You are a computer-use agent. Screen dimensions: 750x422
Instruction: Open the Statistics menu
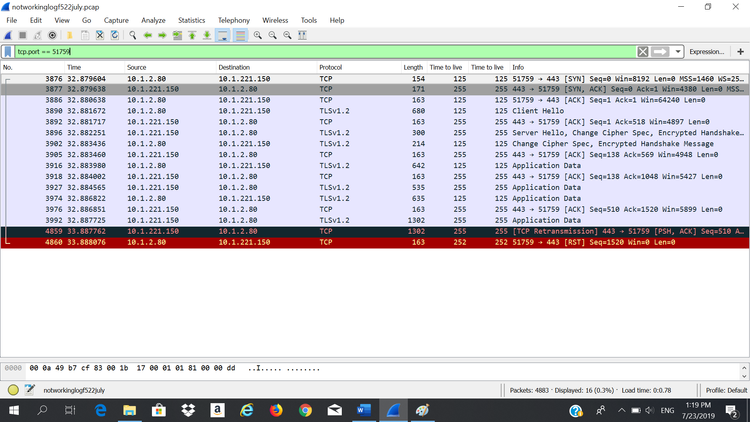(191, 20)
